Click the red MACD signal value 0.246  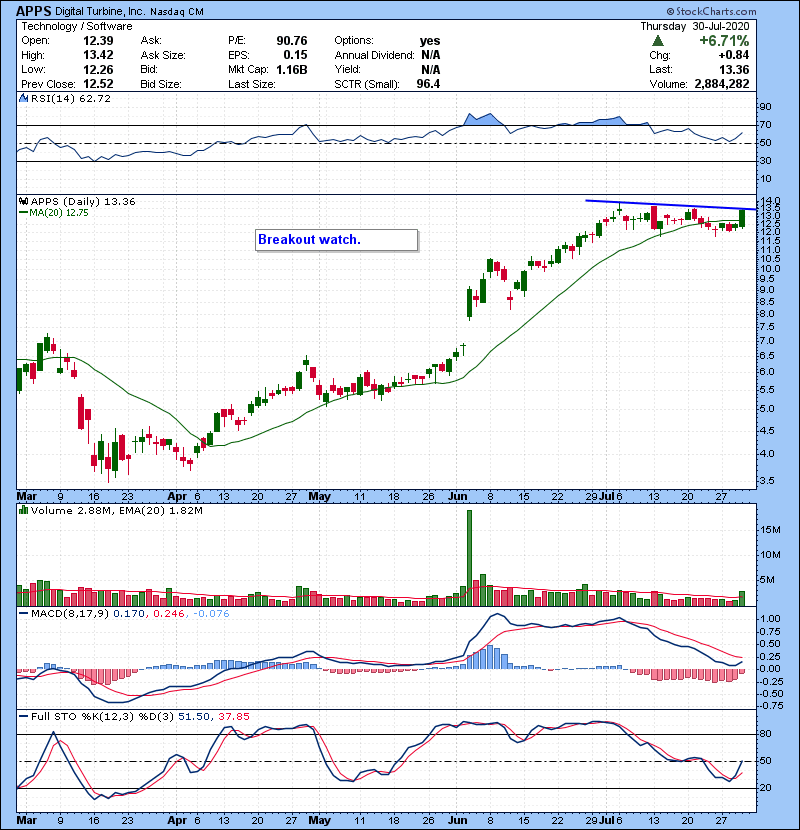pos(168,614)
